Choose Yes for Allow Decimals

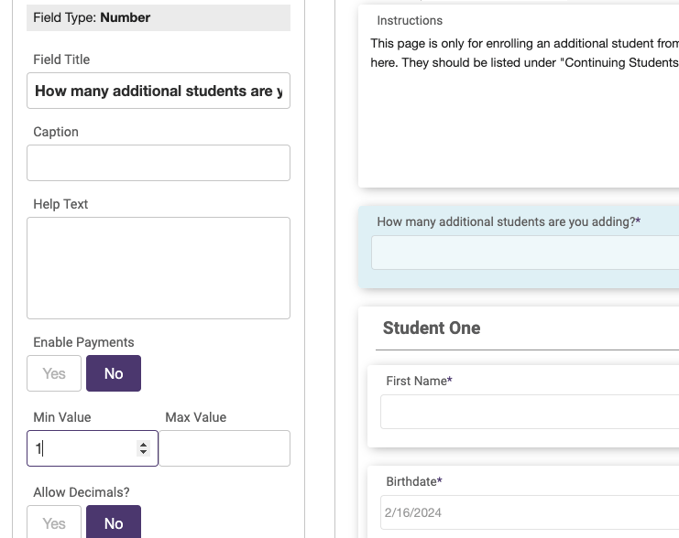tap(54, 522)
